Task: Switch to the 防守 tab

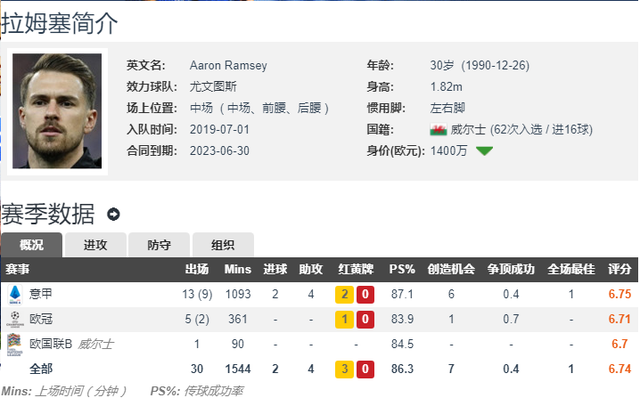Action: 159,245
